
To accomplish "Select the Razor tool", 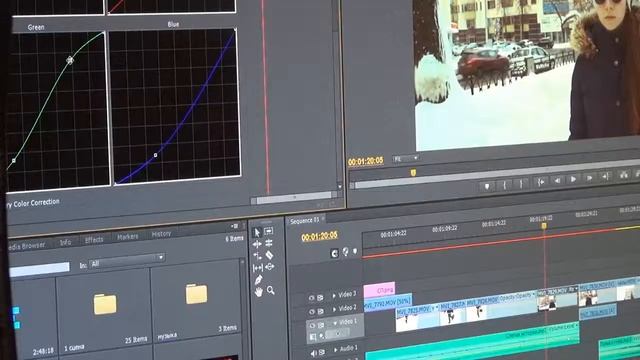I will click(x=269, y=255).
